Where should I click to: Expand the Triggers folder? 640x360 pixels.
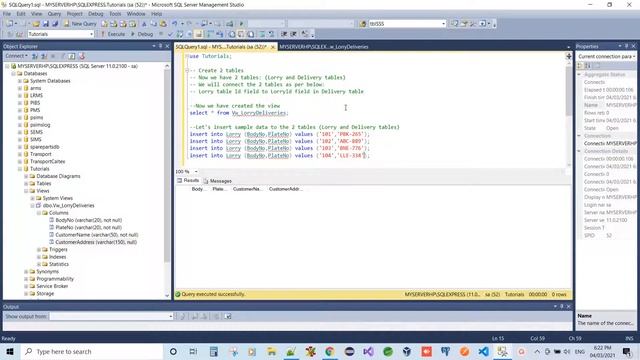39,250
